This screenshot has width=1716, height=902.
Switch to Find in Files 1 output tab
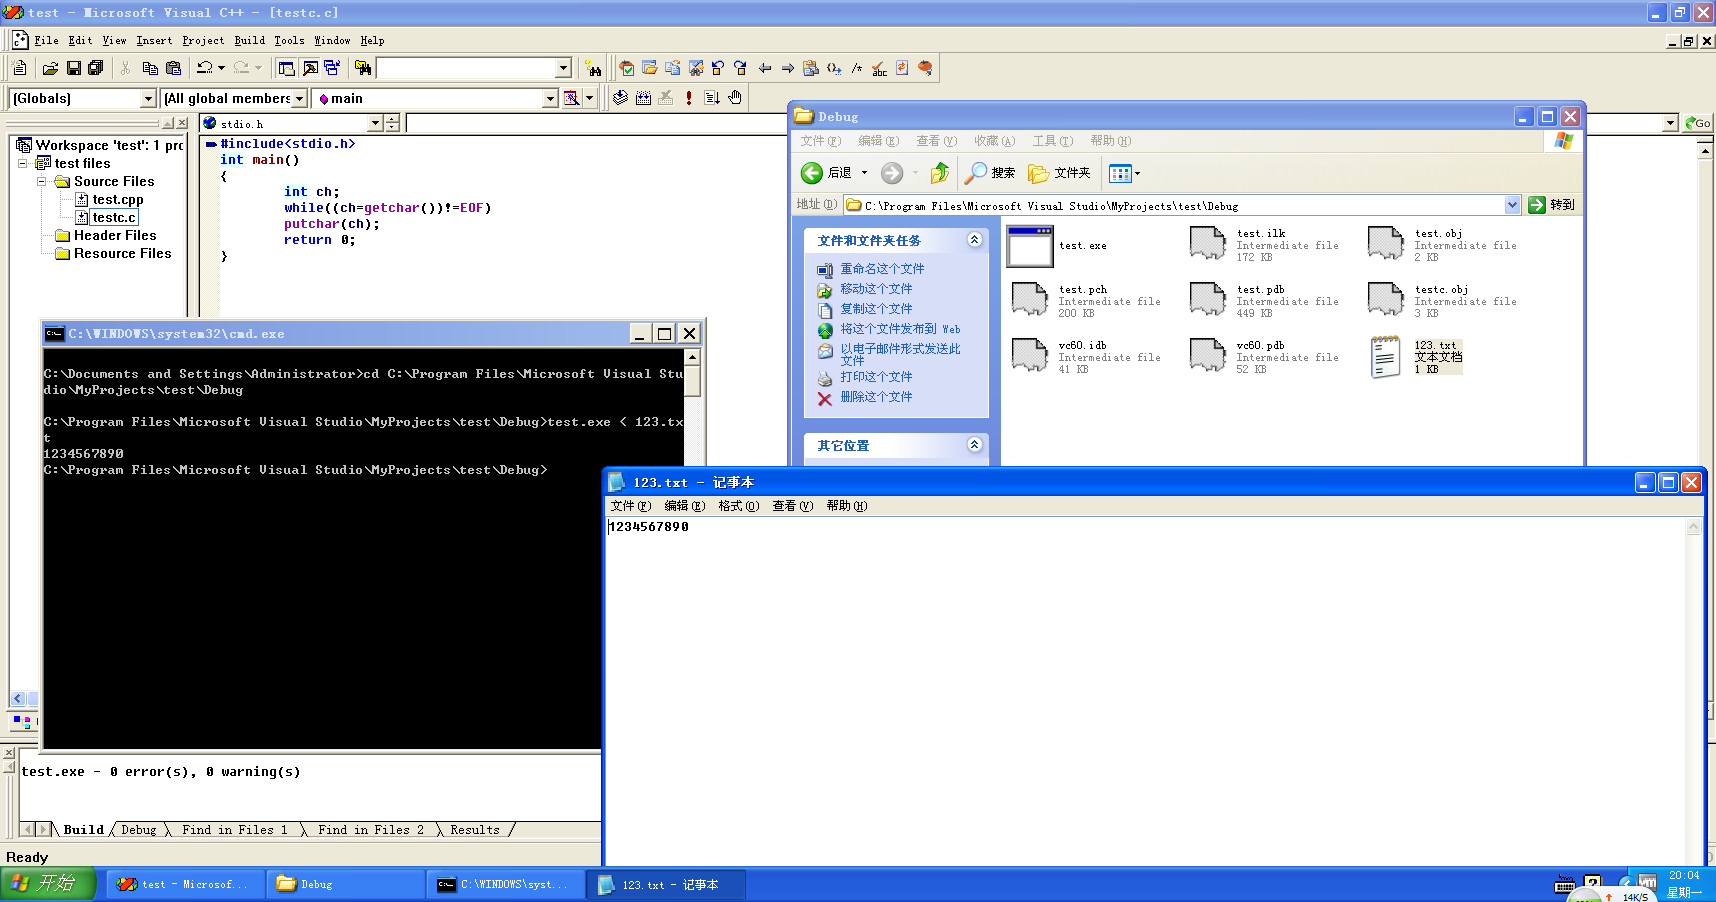click(x=234, y=830)
